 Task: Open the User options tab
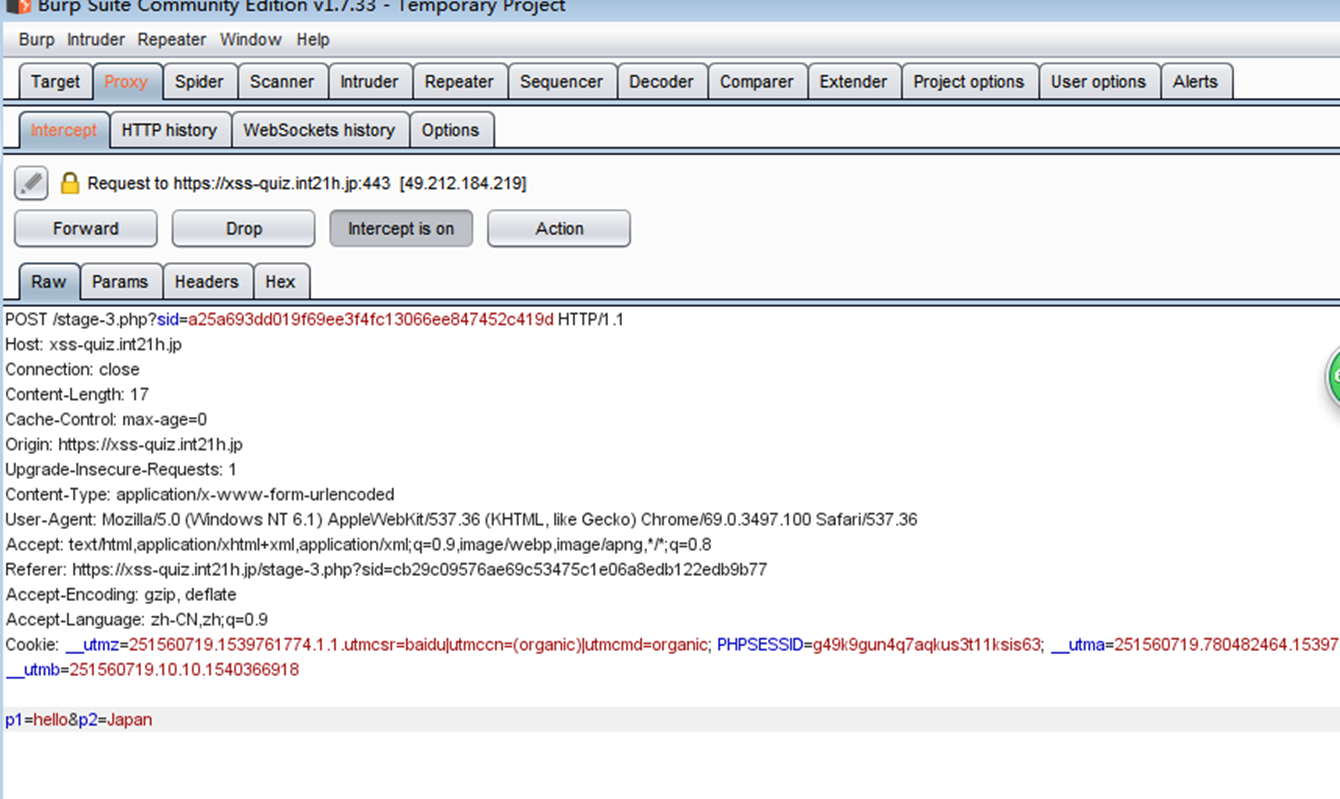pos(1098,82)
